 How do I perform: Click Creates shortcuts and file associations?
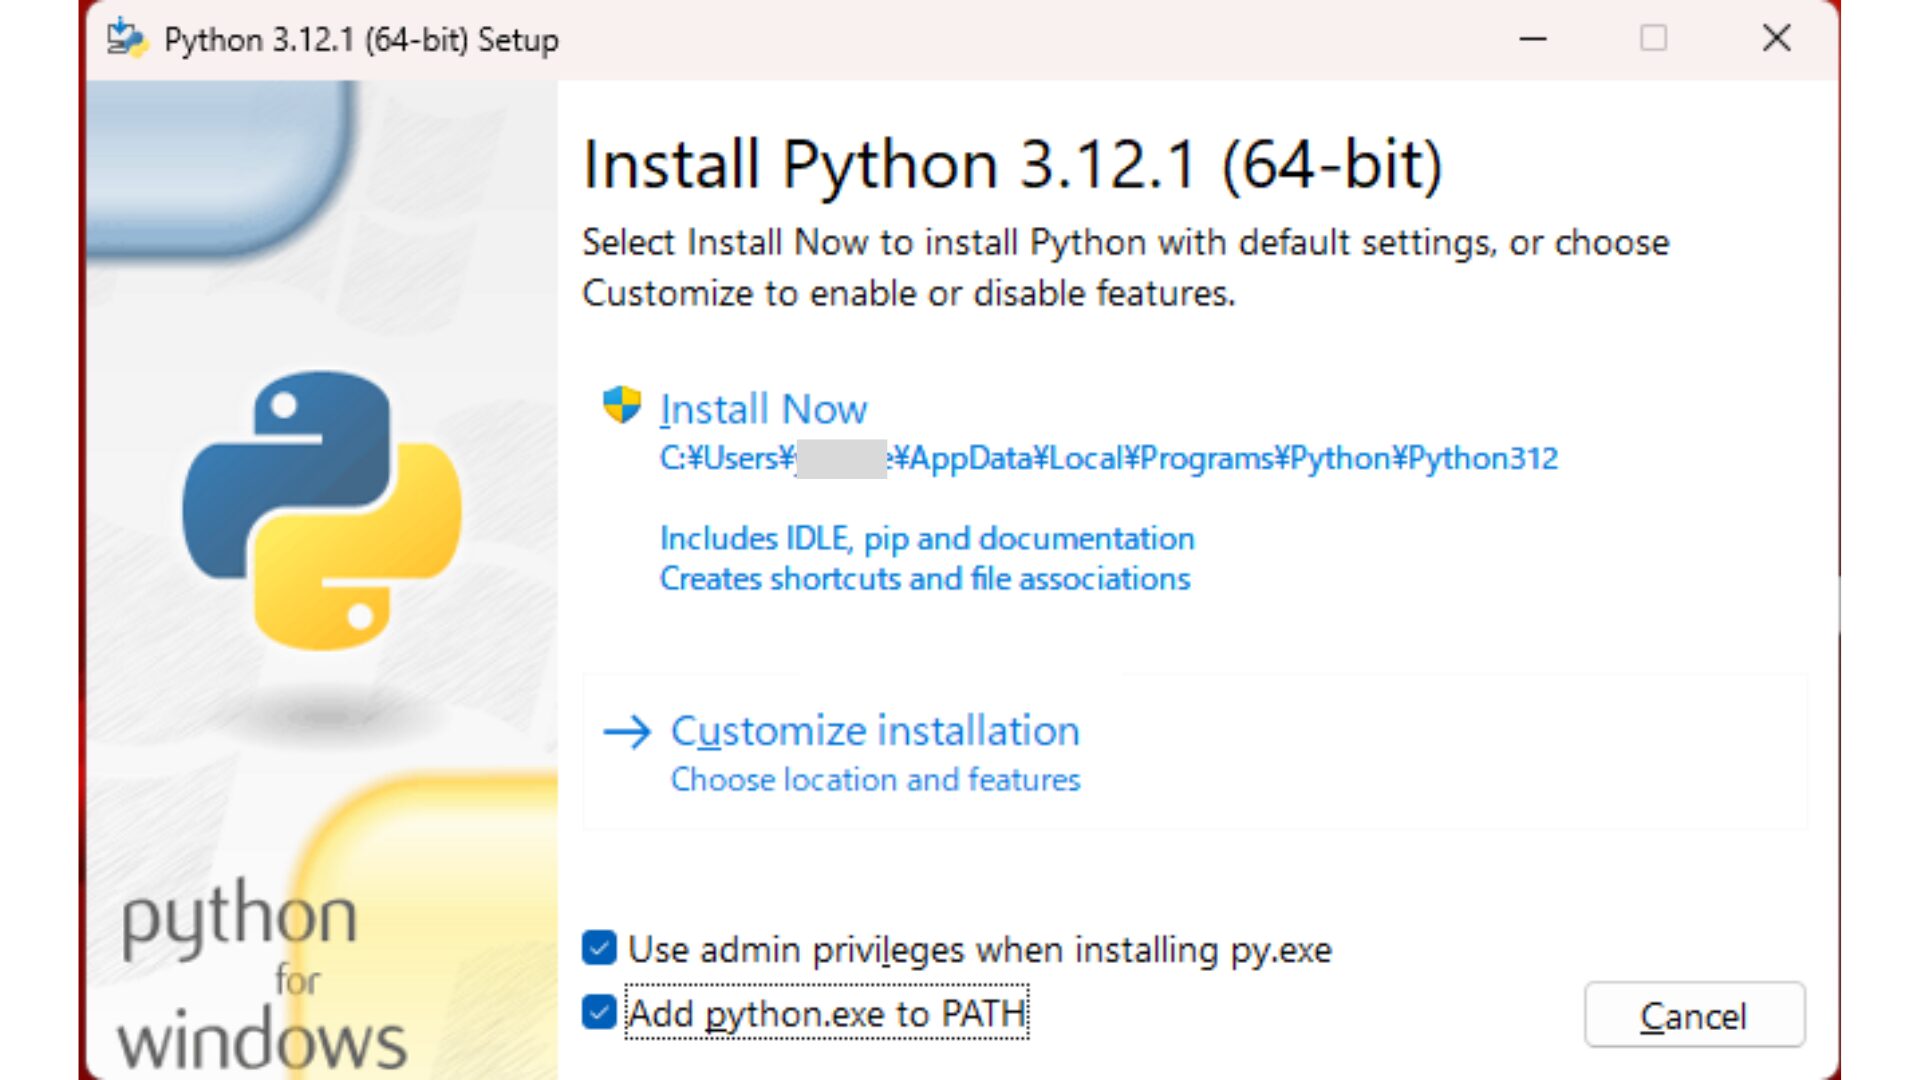tap(923, 578)
